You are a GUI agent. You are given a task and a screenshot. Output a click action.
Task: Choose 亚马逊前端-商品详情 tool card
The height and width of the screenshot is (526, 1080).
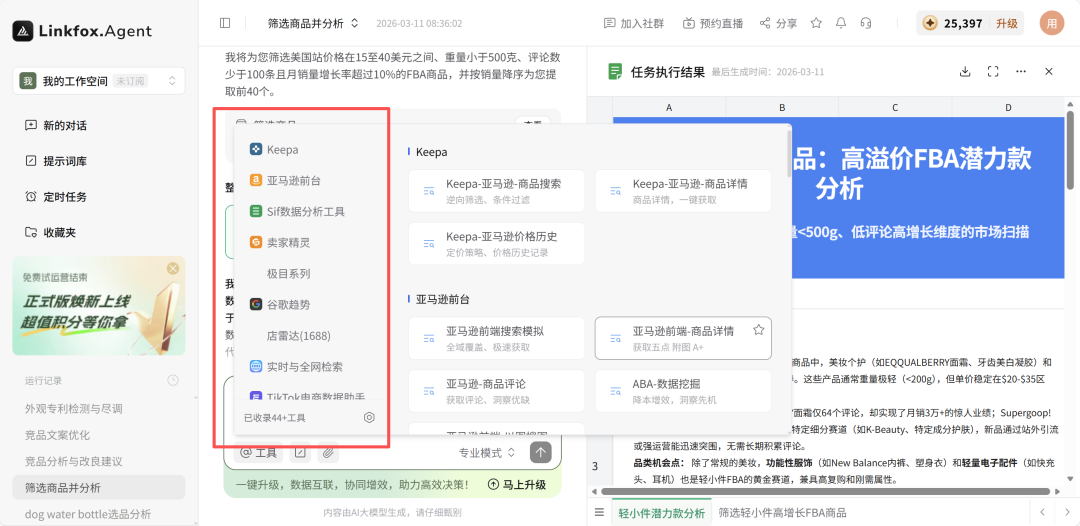[x=683, y=338]
